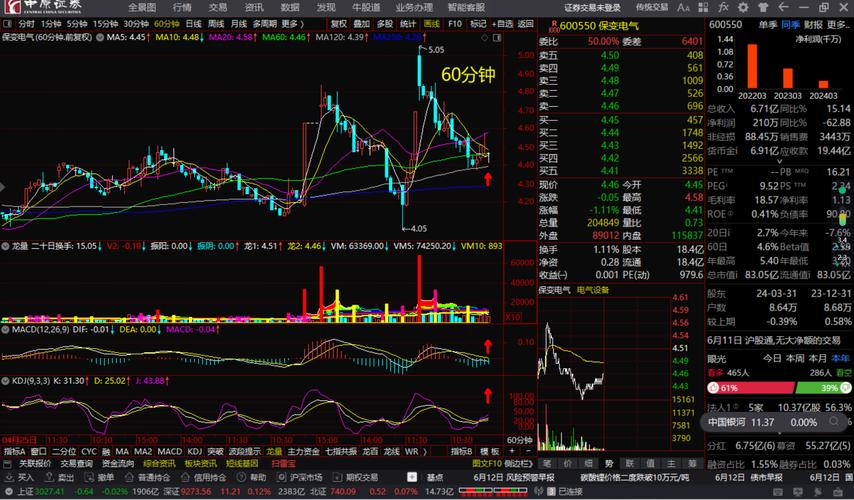This screenshot has width=854, height=500.
Task: Click the 卖出 sell icon
Action: click(49, 477)
